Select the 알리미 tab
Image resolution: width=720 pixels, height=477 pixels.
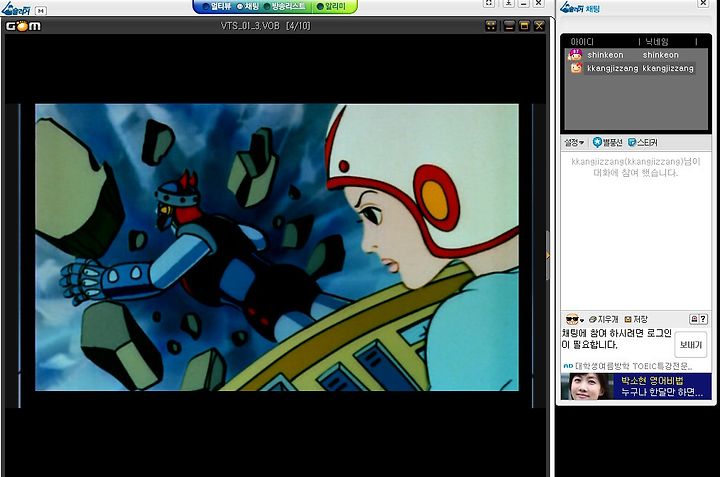point(331,6)
